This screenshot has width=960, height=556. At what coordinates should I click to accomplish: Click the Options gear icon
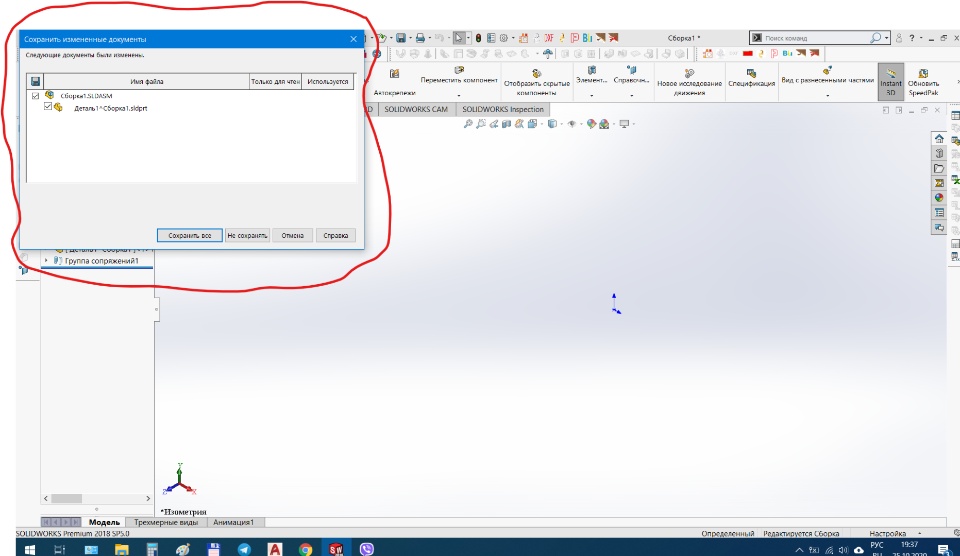pyautogui.click(x=503, y=38)
